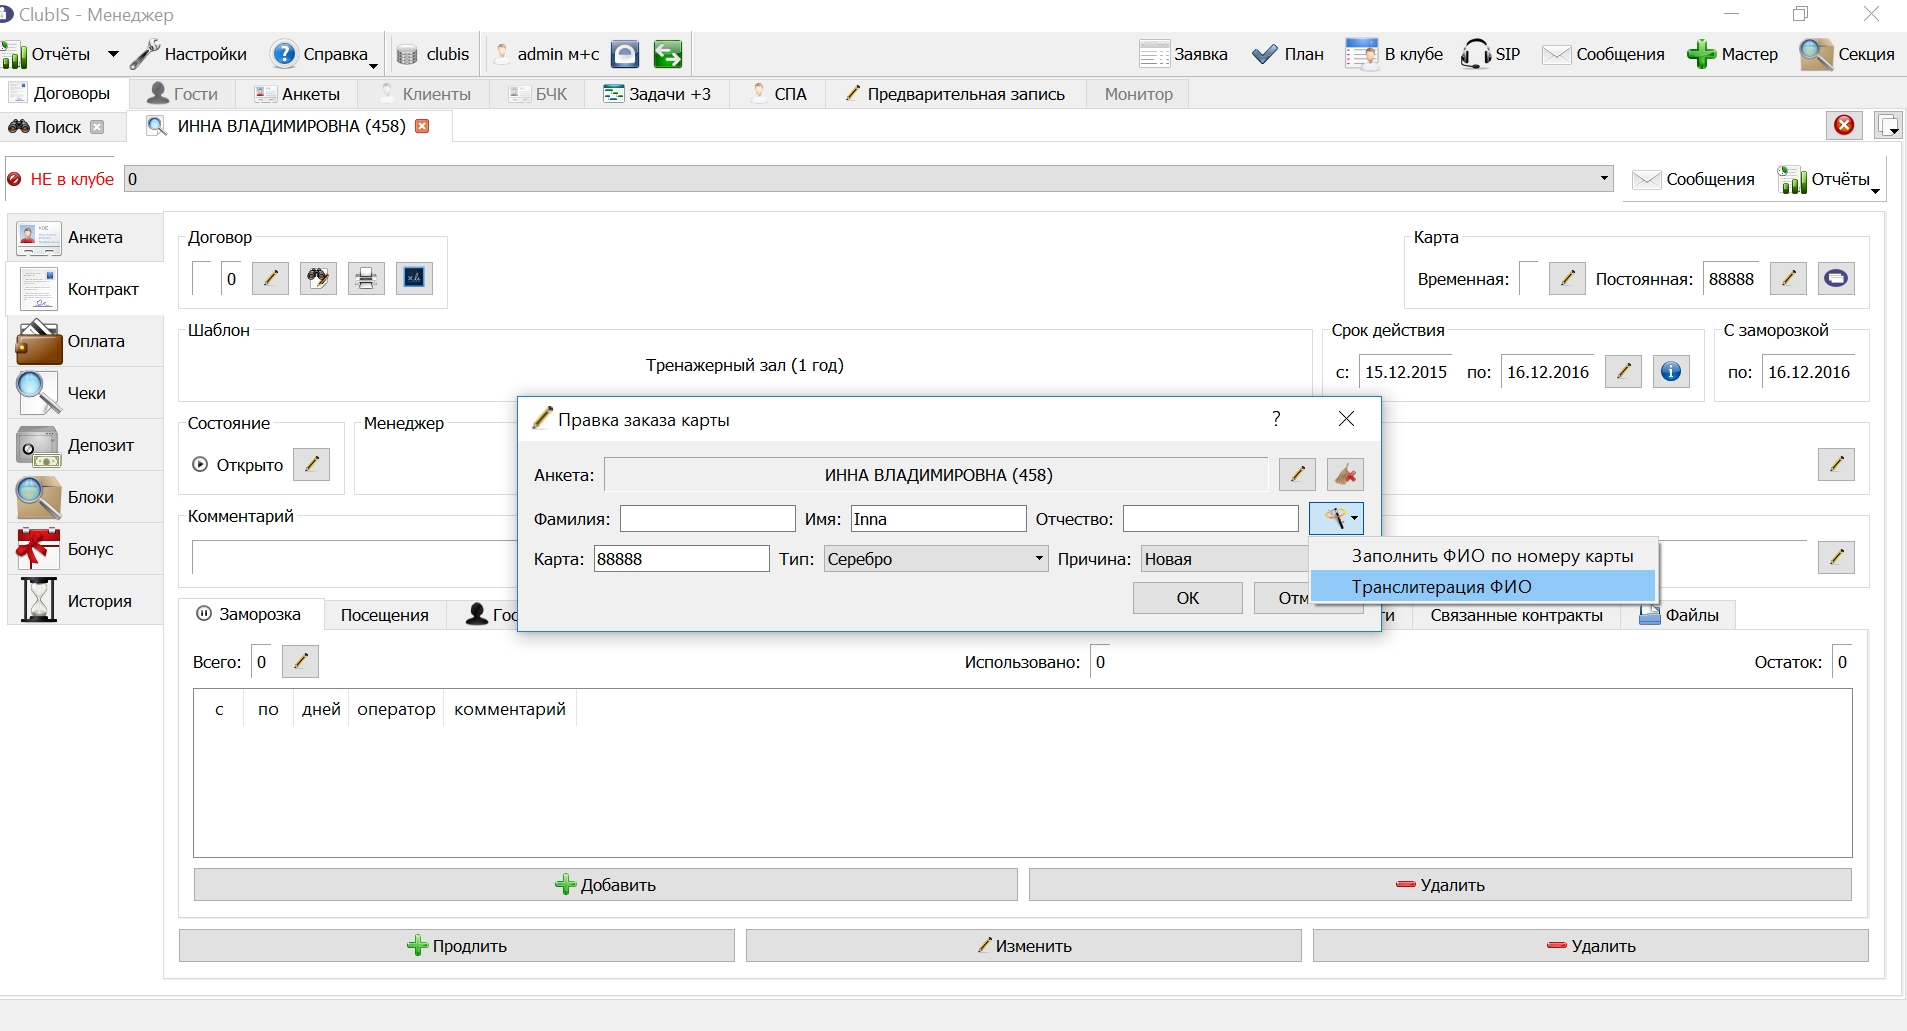The height and width of the screenshot is (1031, 1907).
Task: Click the Продлить button
Action: pyautogui.click(x=457, y=946)
